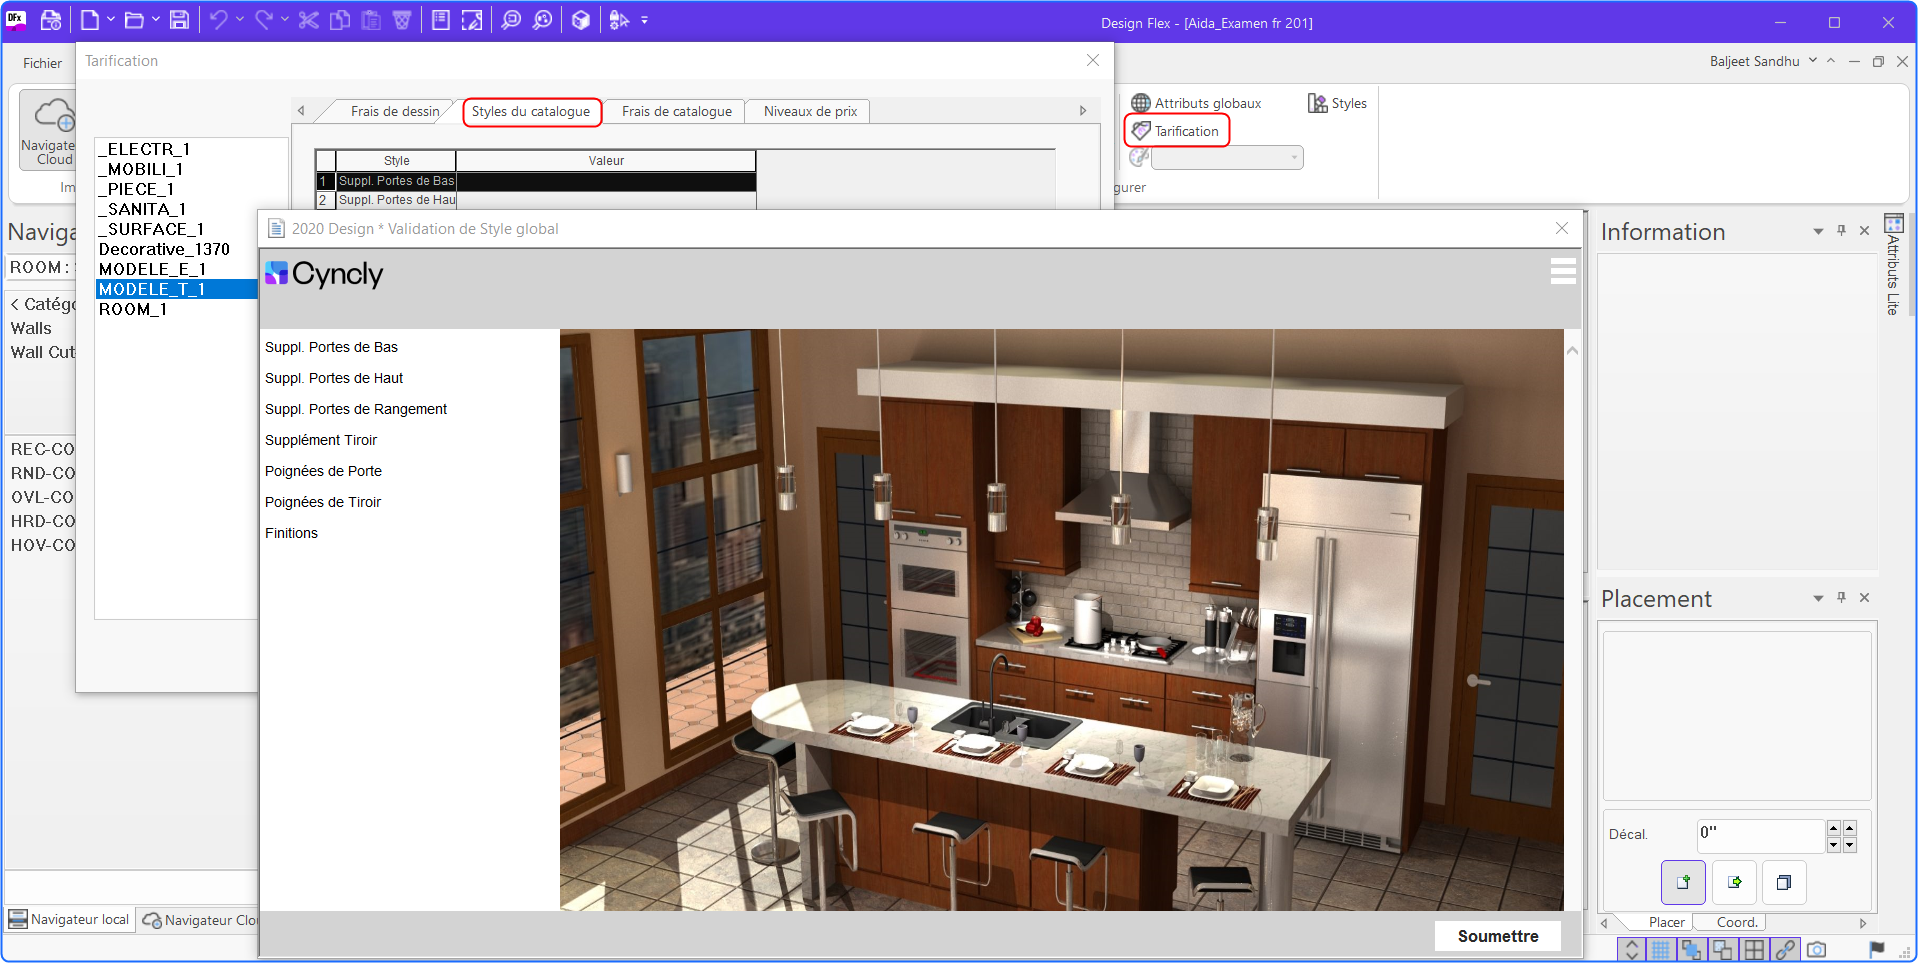Click the lock and cursor selection icon
This screenshot has height=963, width=1918.
[x=619, y=20]
